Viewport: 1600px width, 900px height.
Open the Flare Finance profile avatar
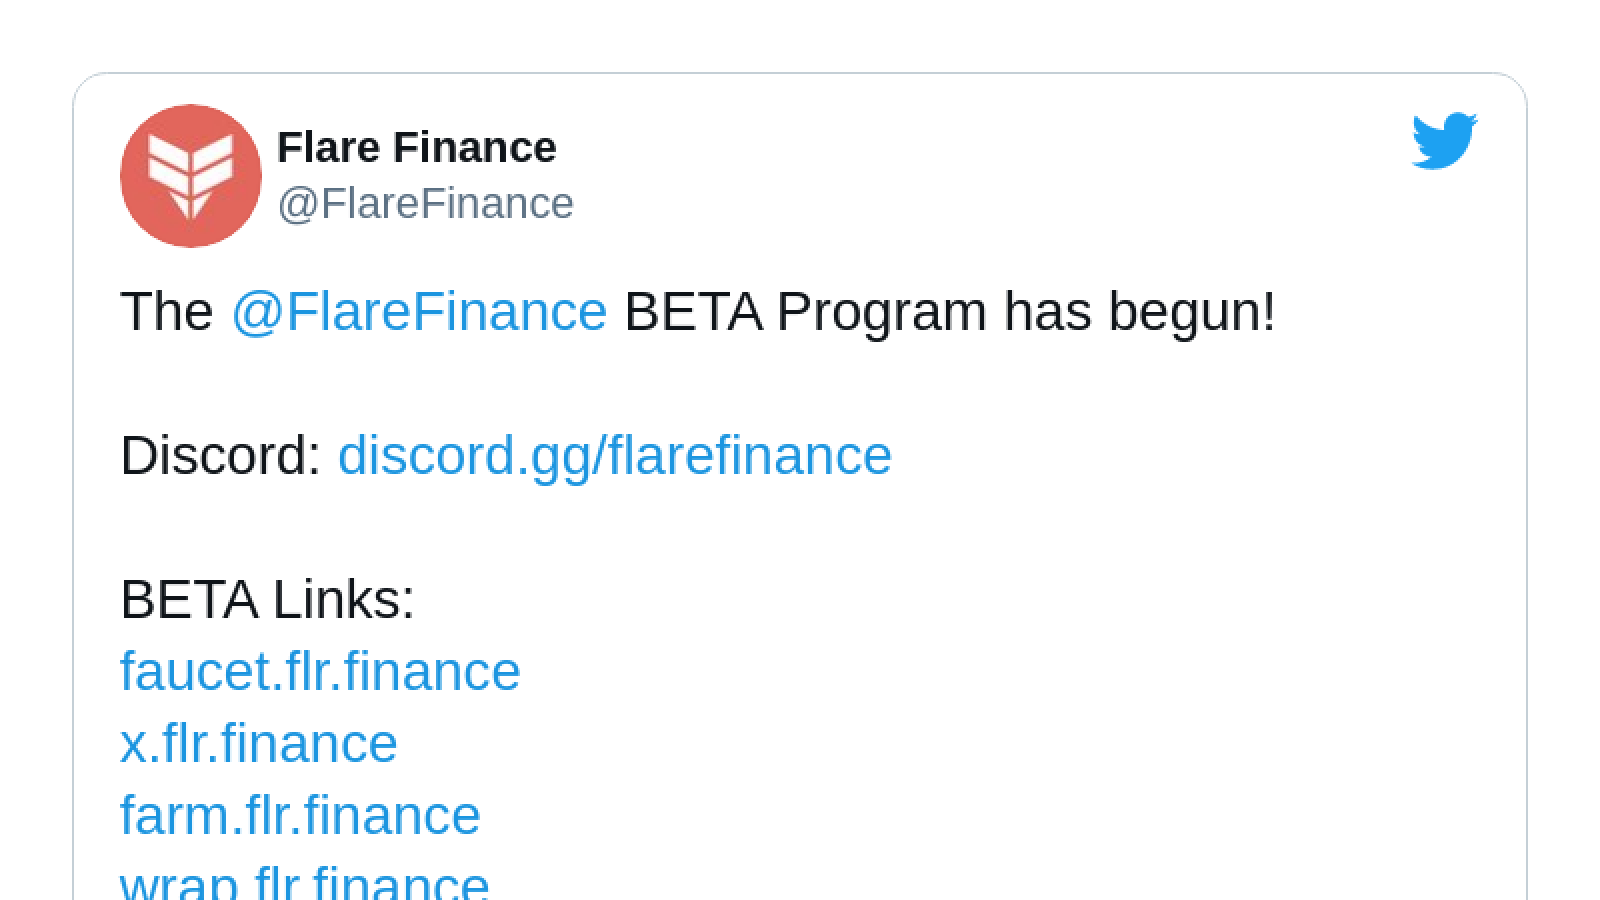coord(191,176)
